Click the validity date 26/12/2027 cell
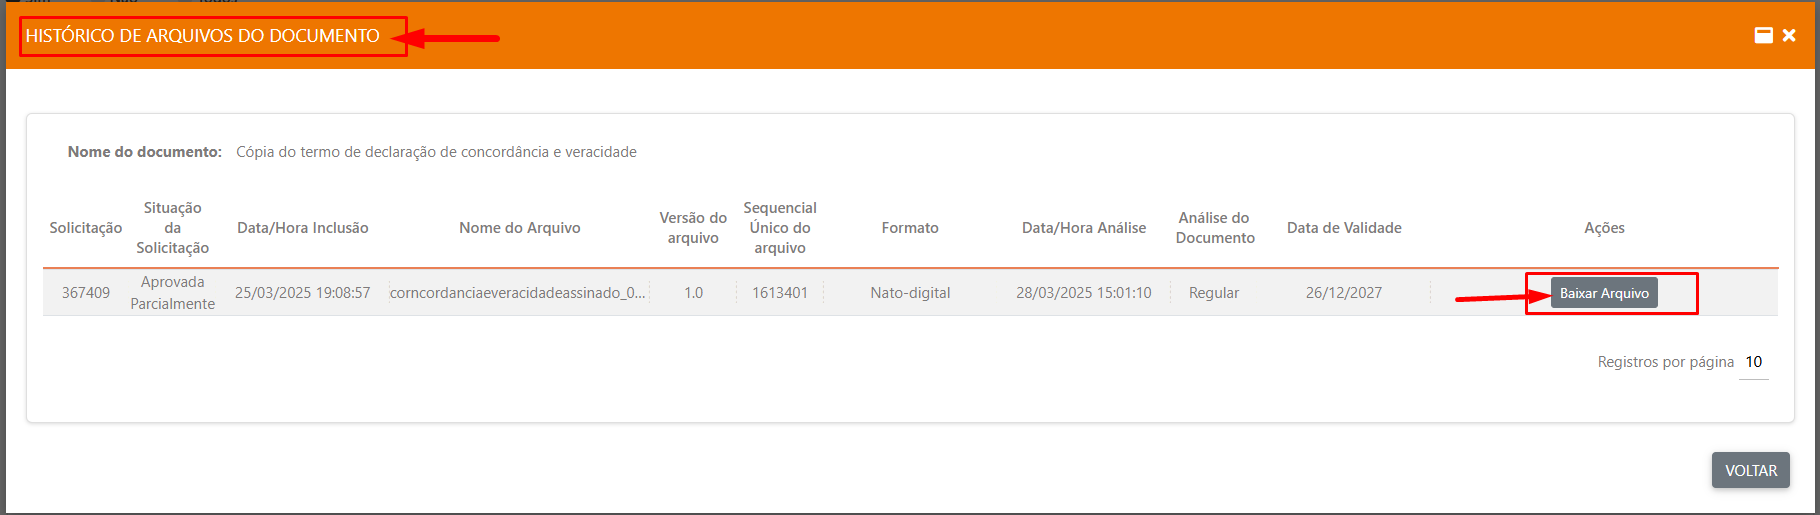 1344,293
